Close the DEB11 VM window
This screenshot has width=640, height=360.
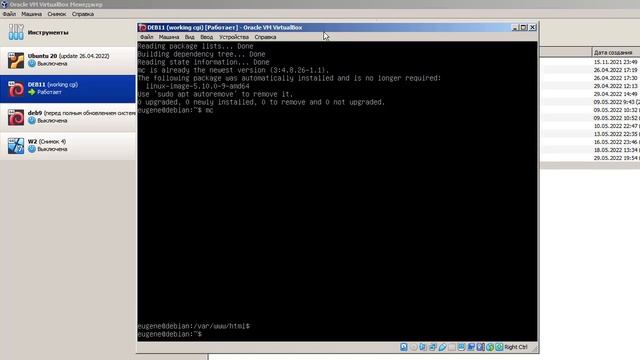tap(533, 27)
